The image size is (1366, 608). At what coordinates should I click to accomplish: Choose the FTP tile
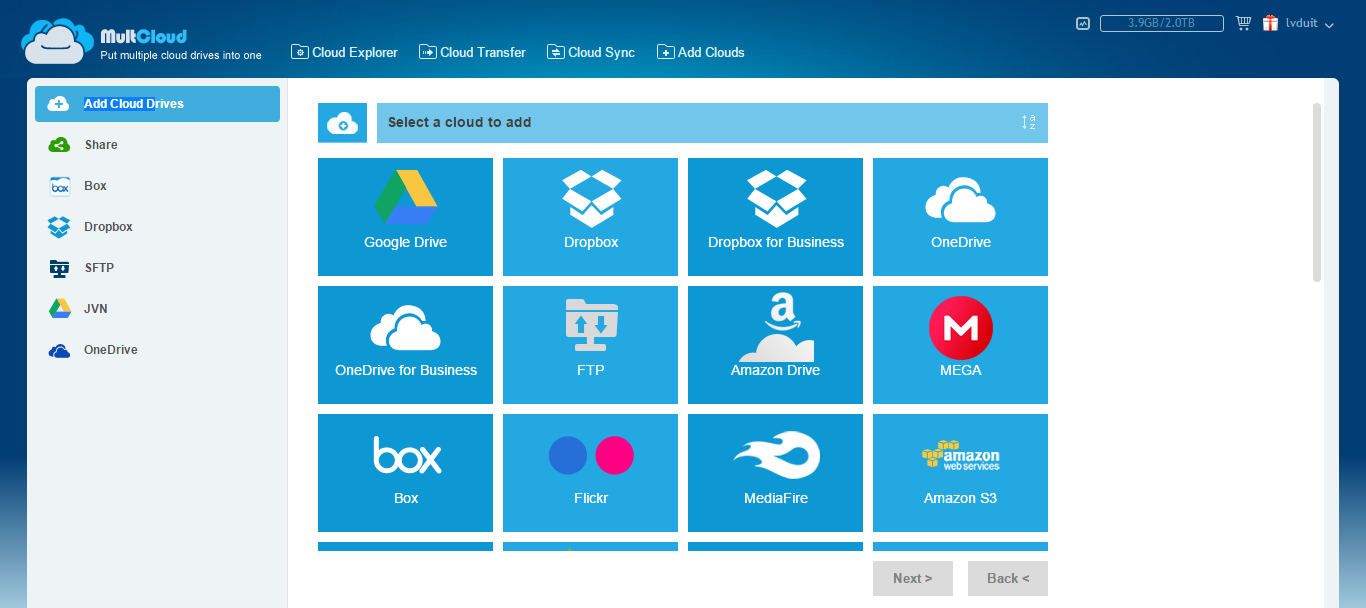pyautogui.click(x=590, y=345)
